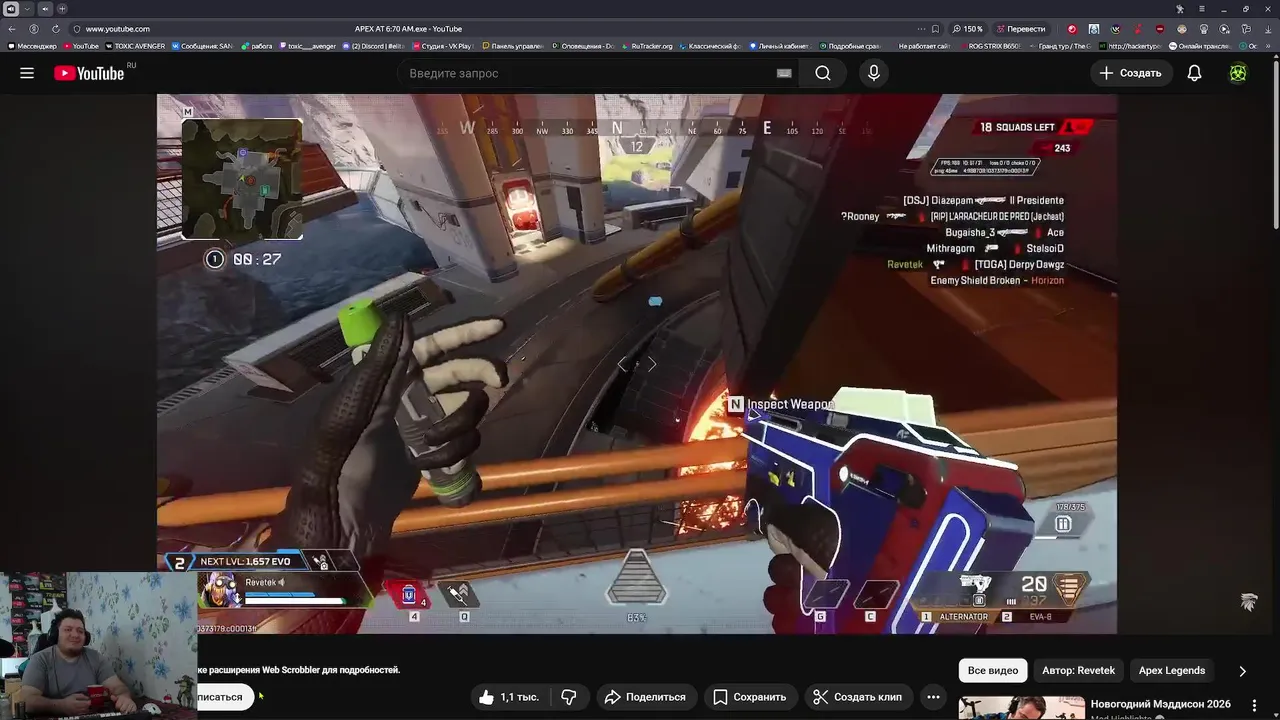The height and width of the screenshot is (720, 1280).
Task: Open 'Мессенджер' bookmark
Action: pos(32,46)
